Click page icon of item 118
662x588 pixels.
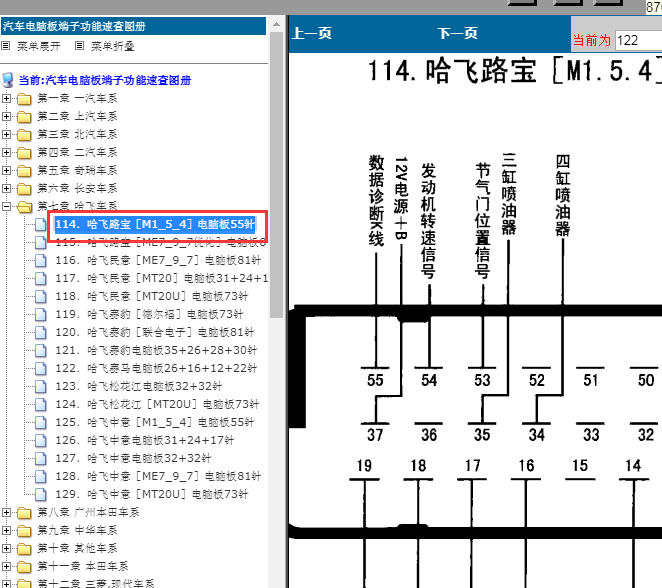pos(41,297)
